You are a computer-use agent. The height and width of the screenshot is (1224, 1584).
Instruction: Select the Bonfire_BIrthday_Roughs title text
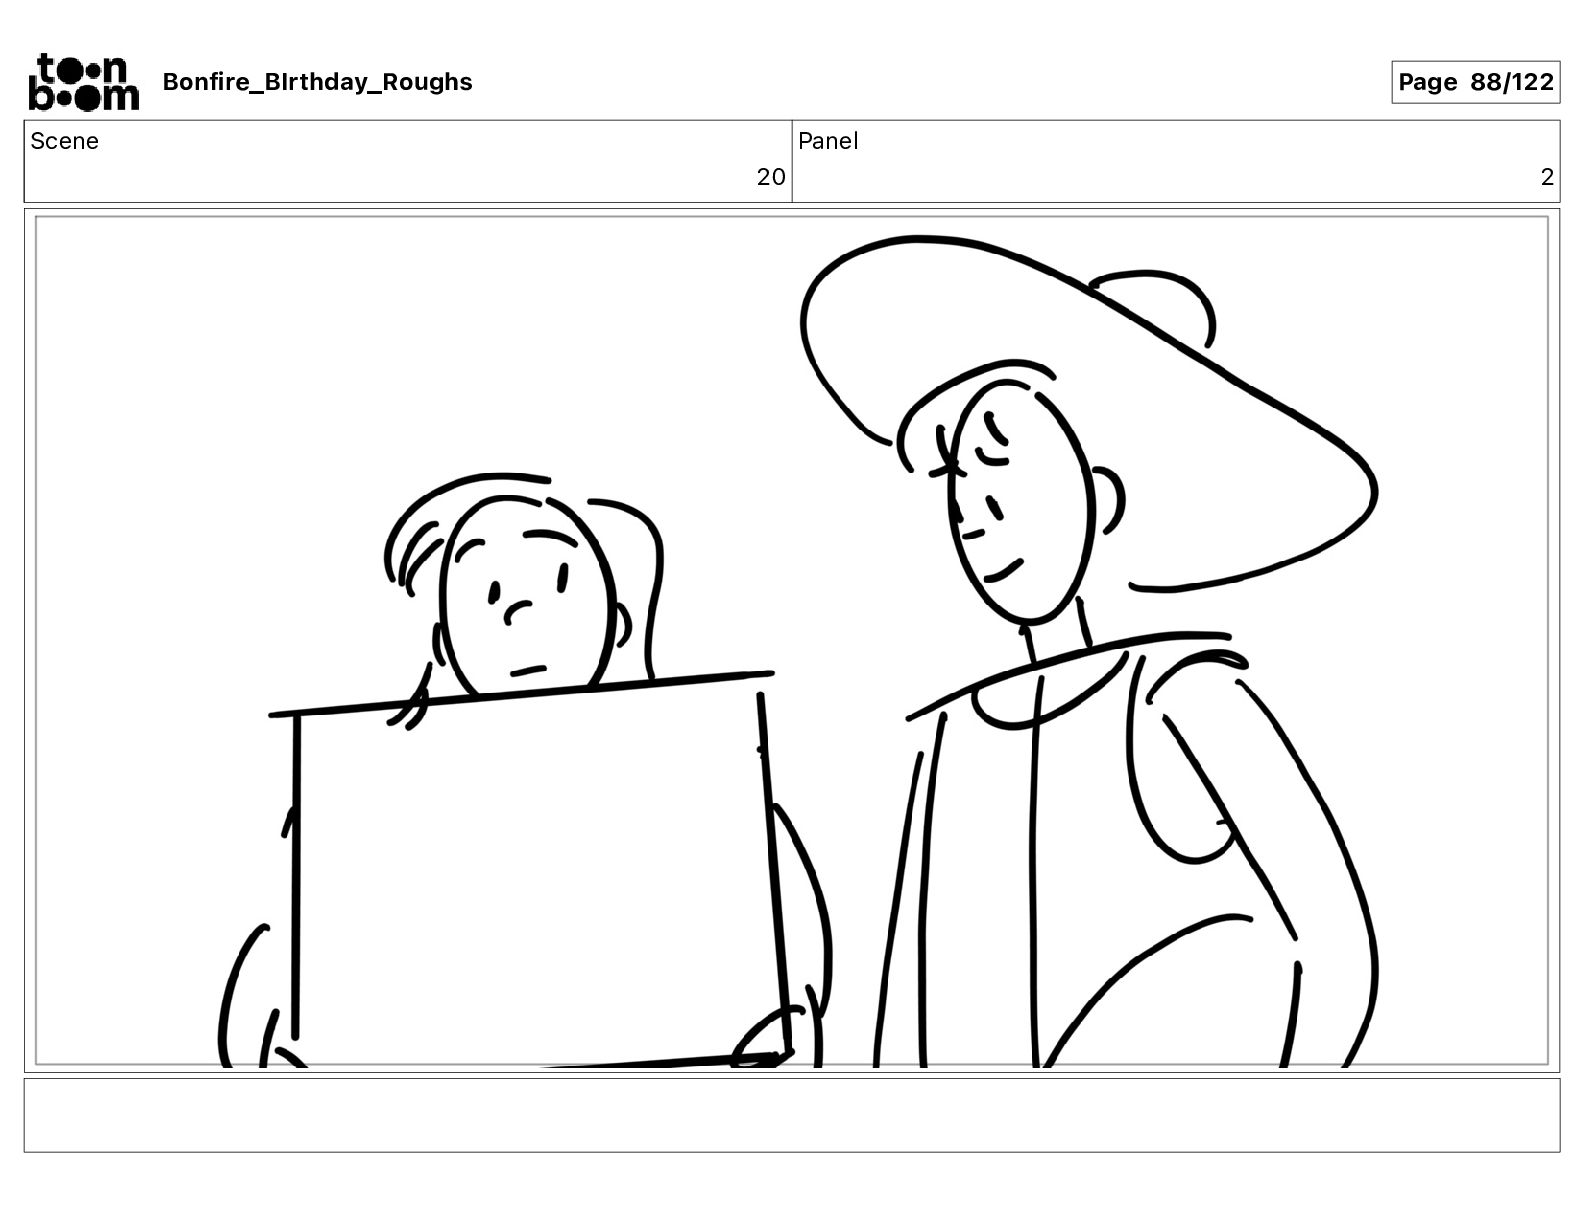point(317,82)
